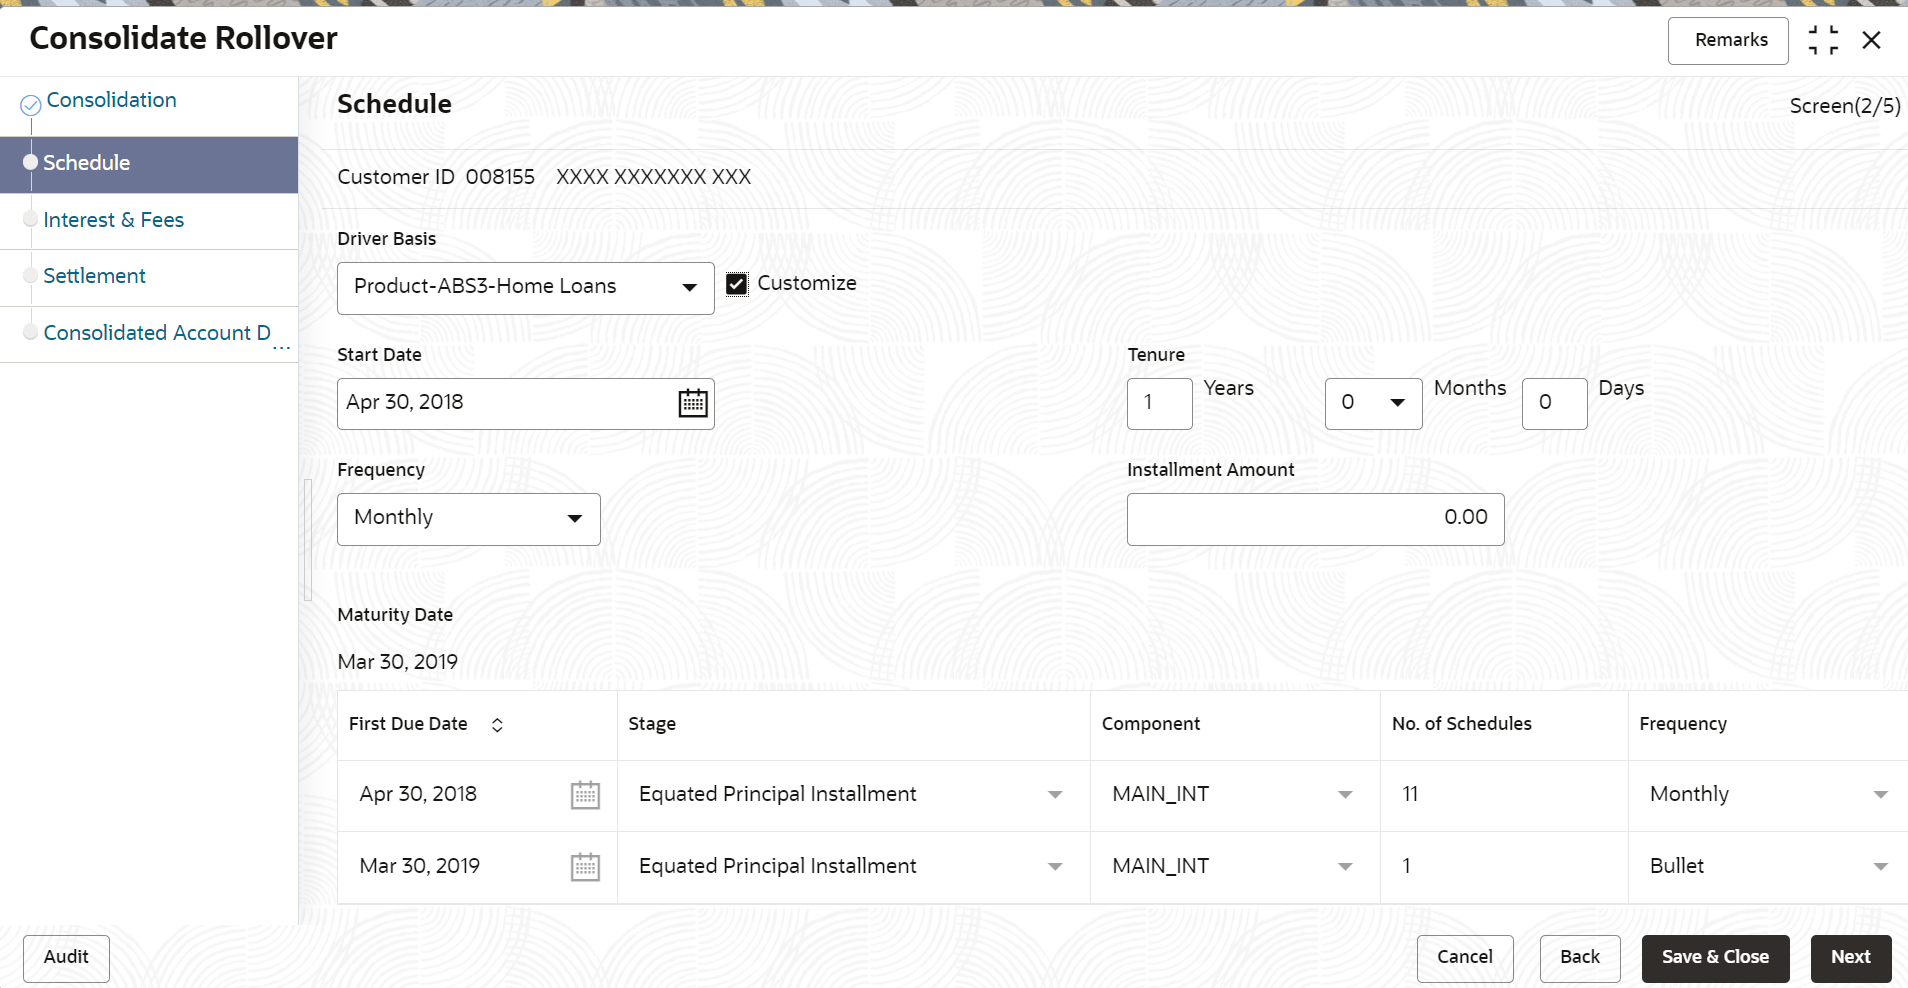Open calendar for Apr 30, 2018 row
The height and width of the screenshot is (988, 1908).
[585, 795]
